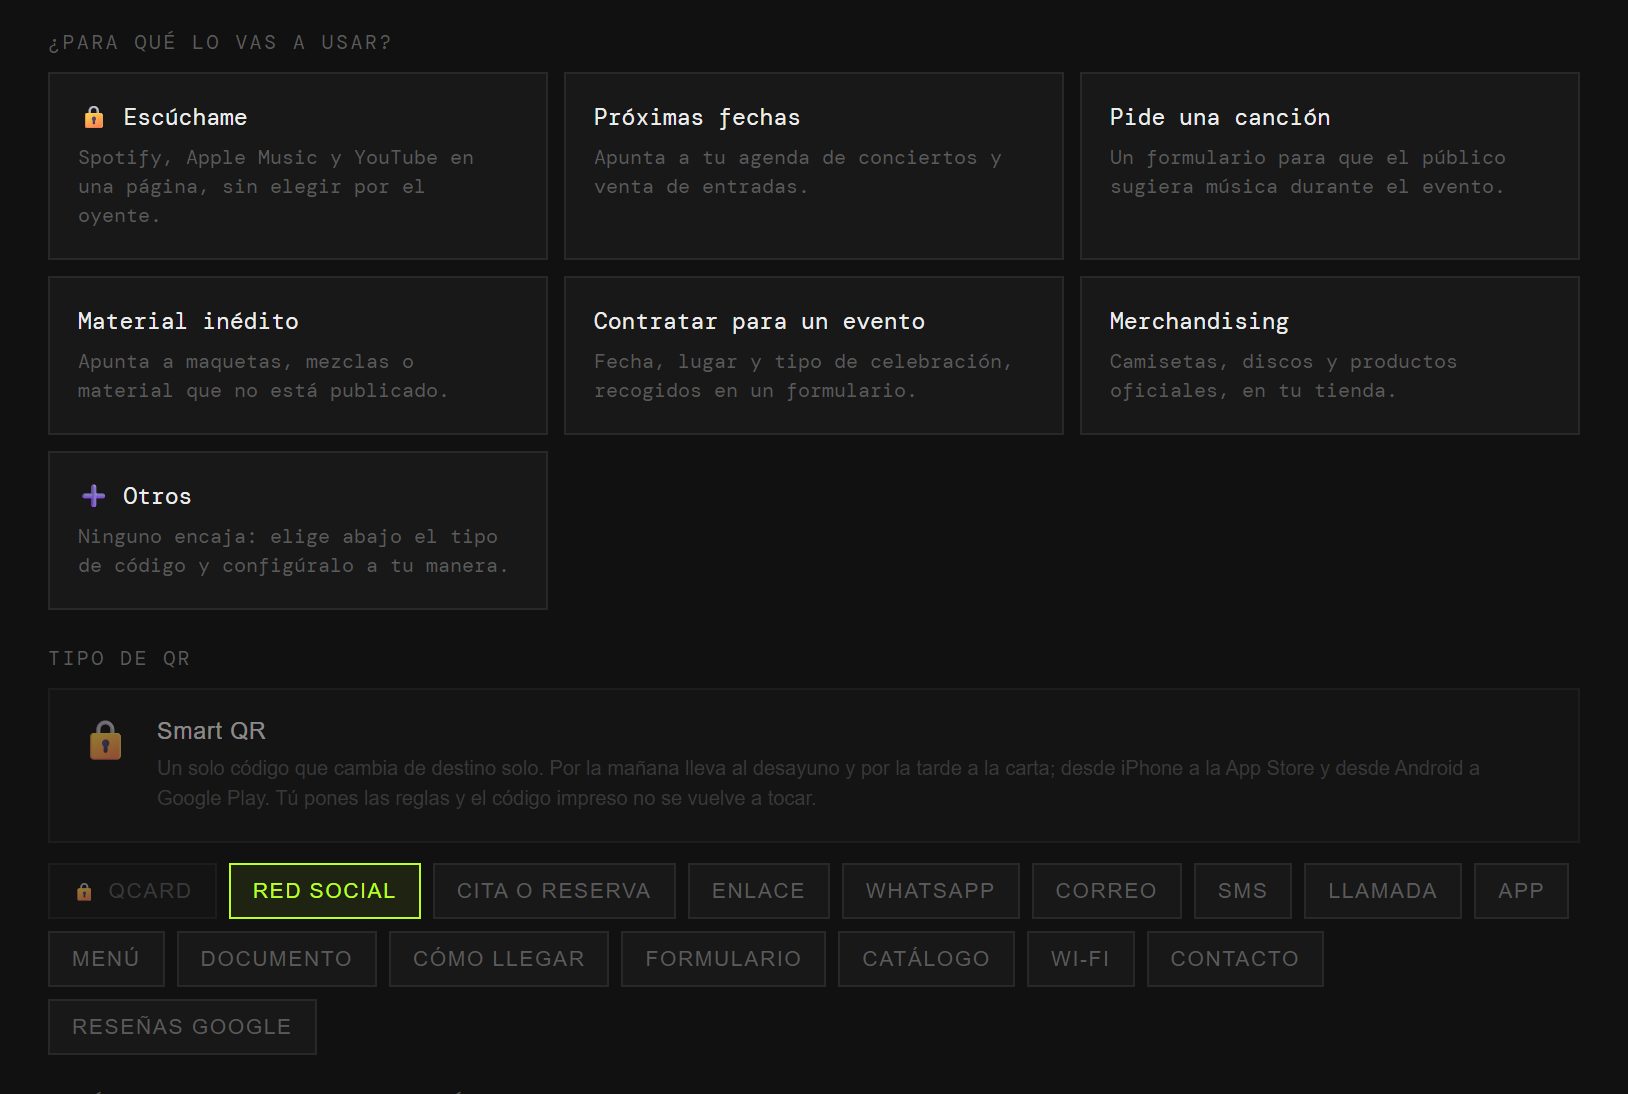Select the SMS type chip
The image size is (1628, 1094).
(1243, 891)
